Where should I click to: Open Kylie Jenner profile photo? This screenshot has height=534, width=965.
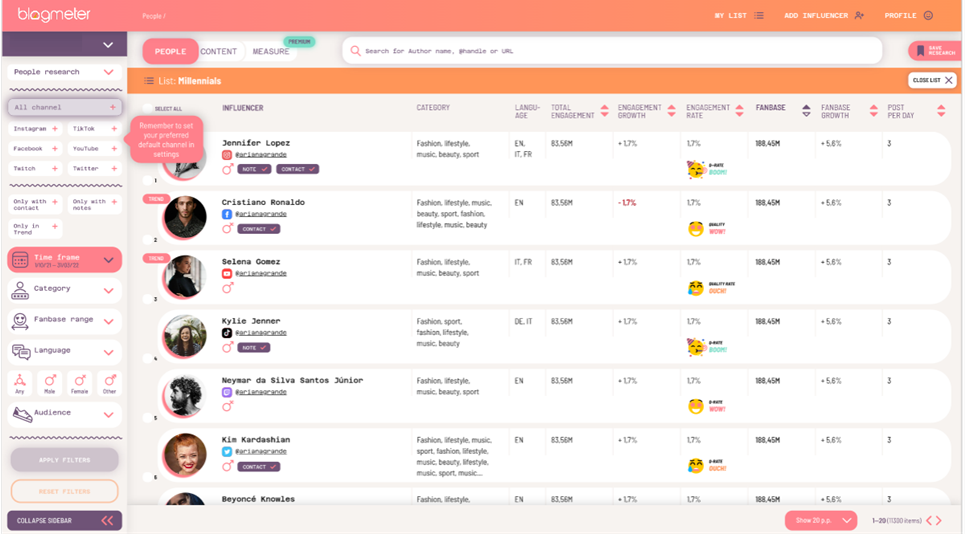coord(185,337)
